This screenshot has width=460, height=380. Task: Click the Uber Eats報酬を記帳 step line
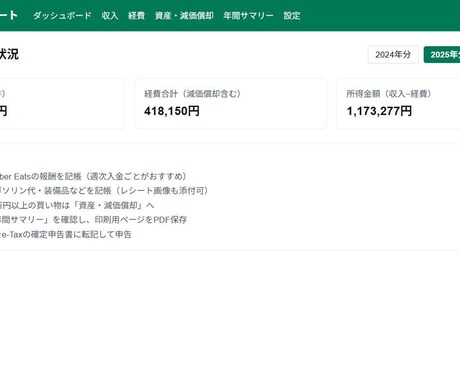(x=93, y=176)
